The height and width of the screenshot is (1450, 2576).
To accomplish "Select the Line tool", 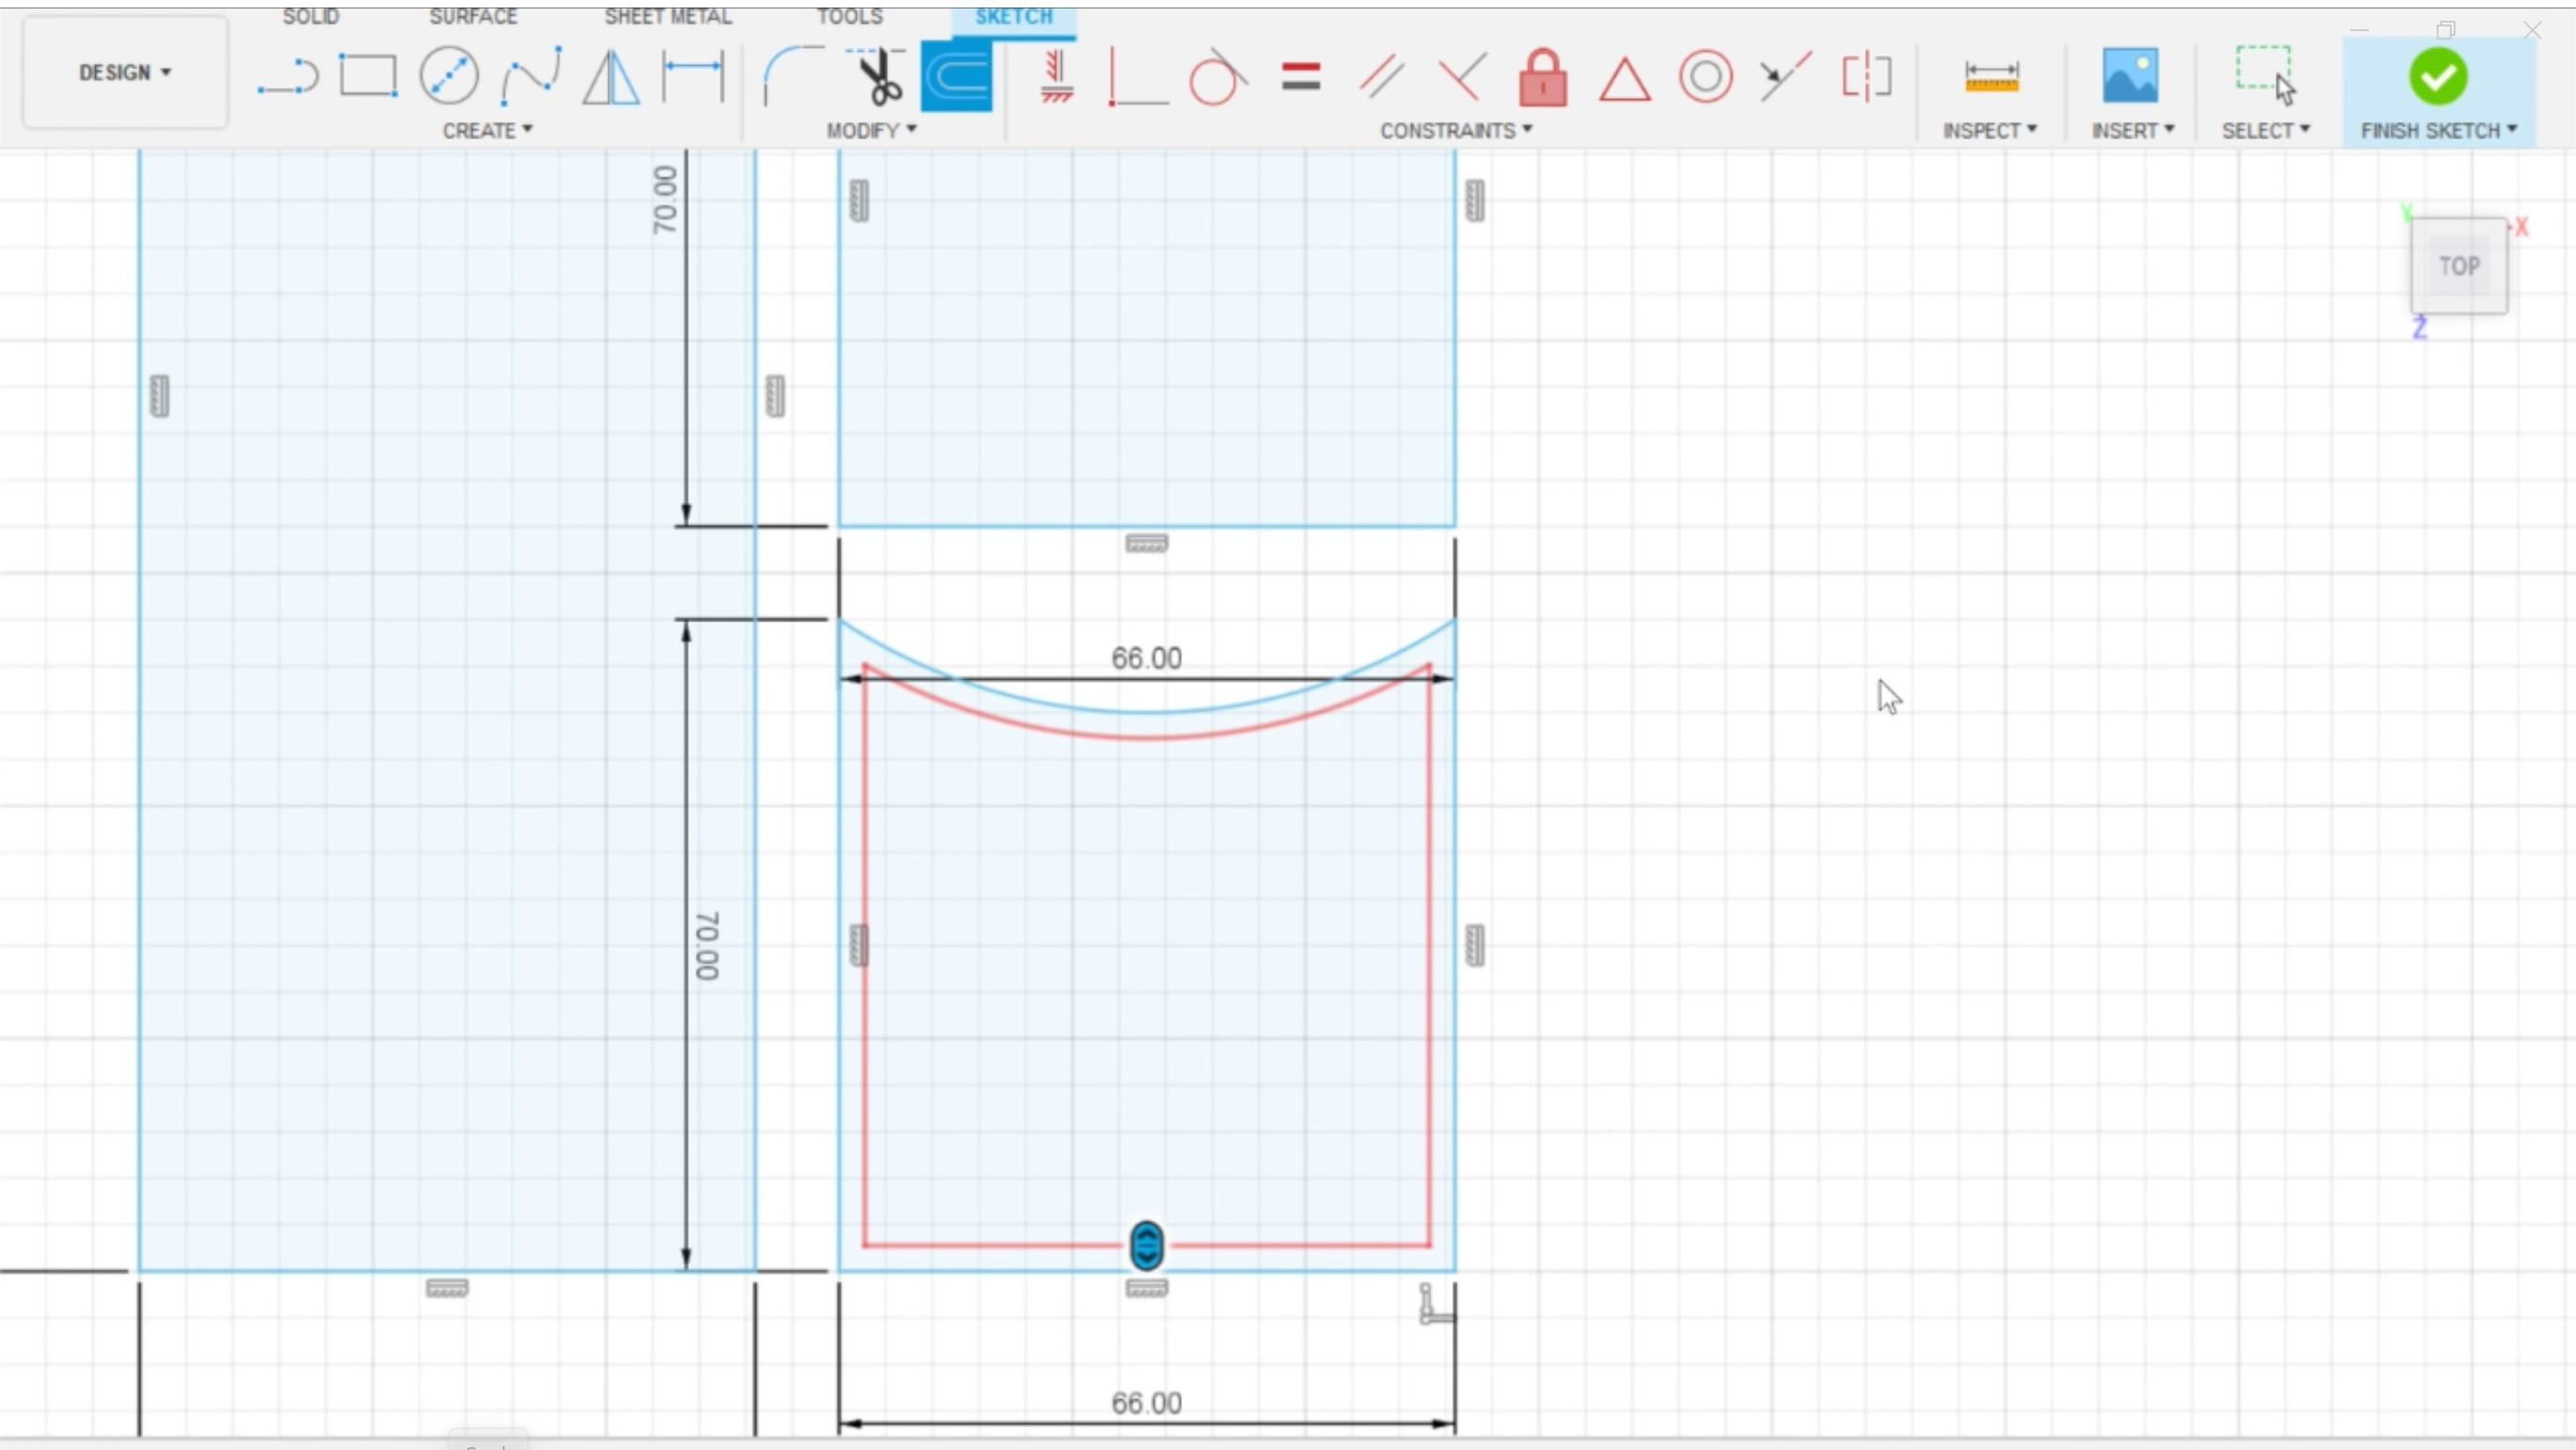I will point(287,77).
